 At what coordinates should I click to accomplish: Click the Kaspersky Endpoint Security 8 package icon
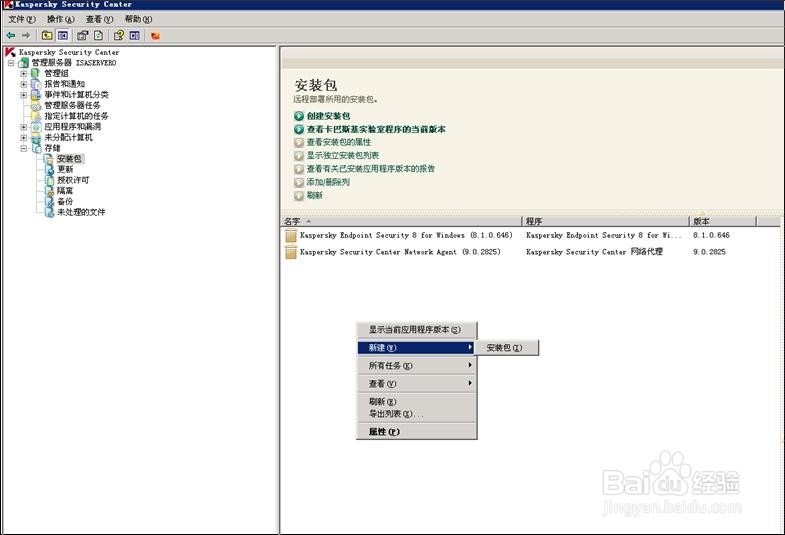pos(291,235)
